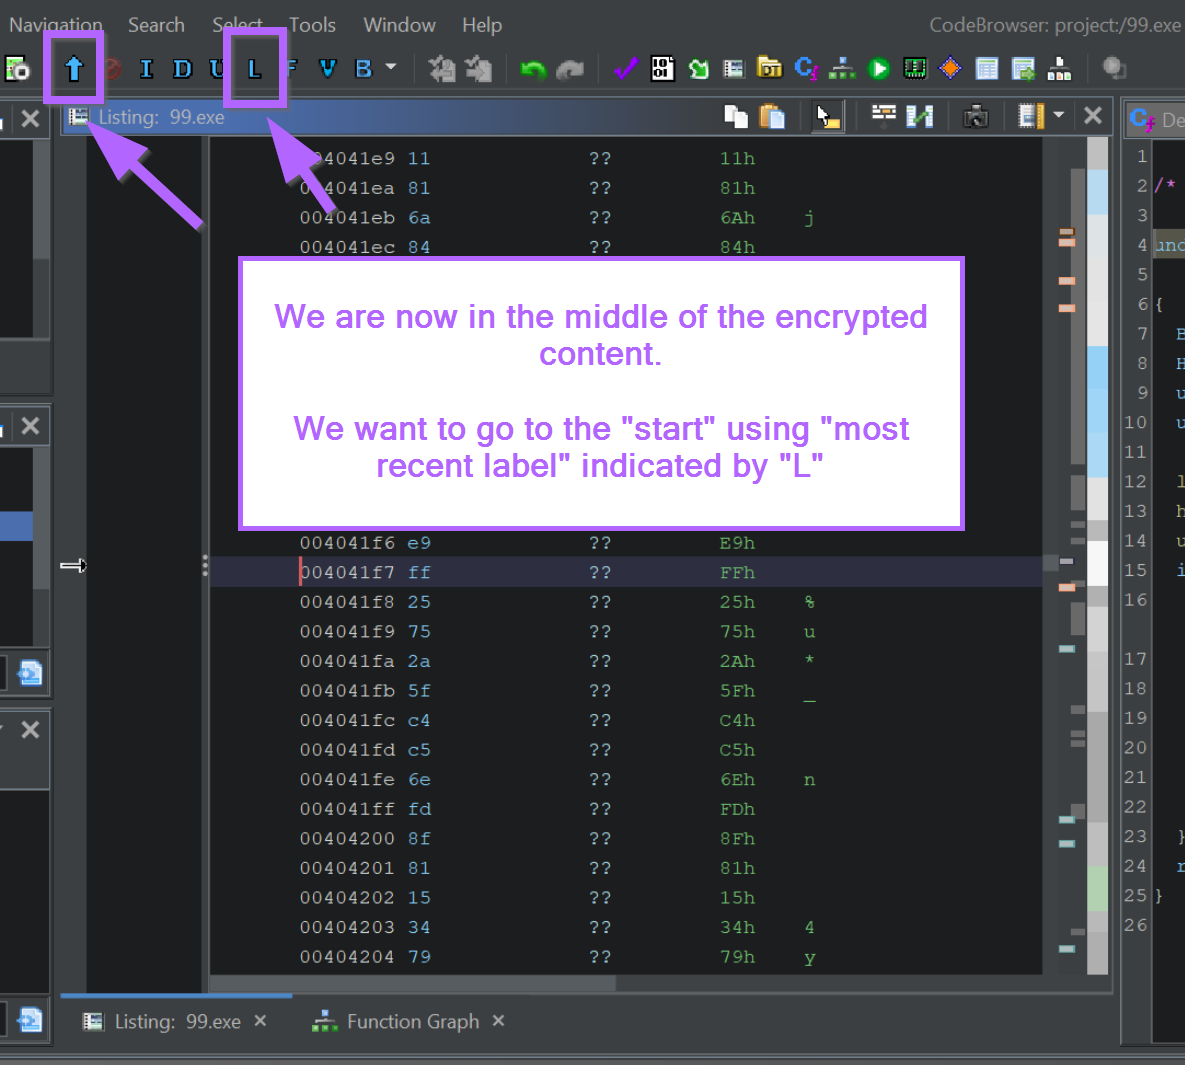Image resolution: width=1185 pixels, height=1065 pixels.
Task: Navigate using the "I" instruction button
Action: (x=145, y=68)
